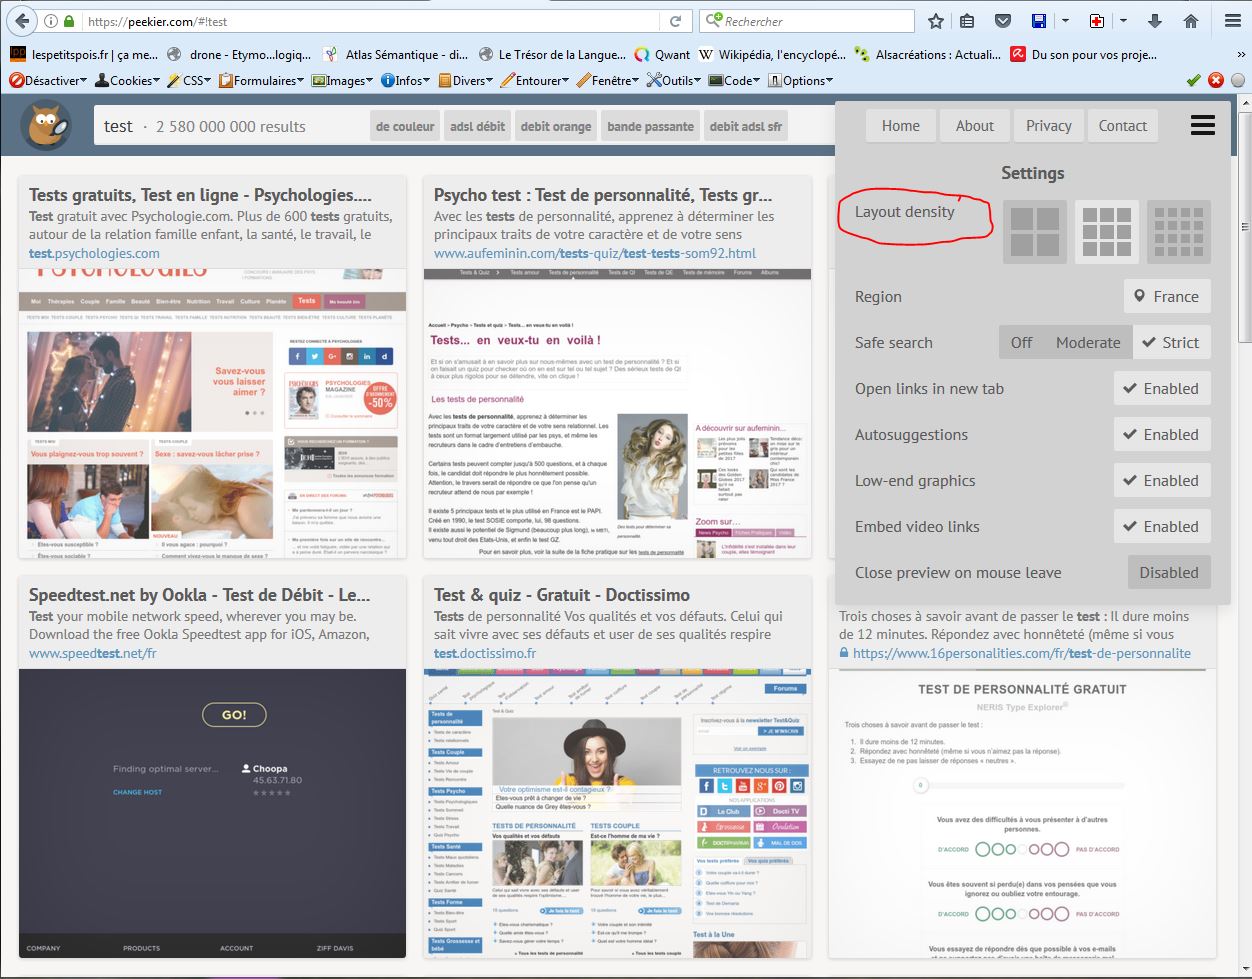
Task: Toggle Autosuggestions Enabled button
Action: [x=1162, y=435]
